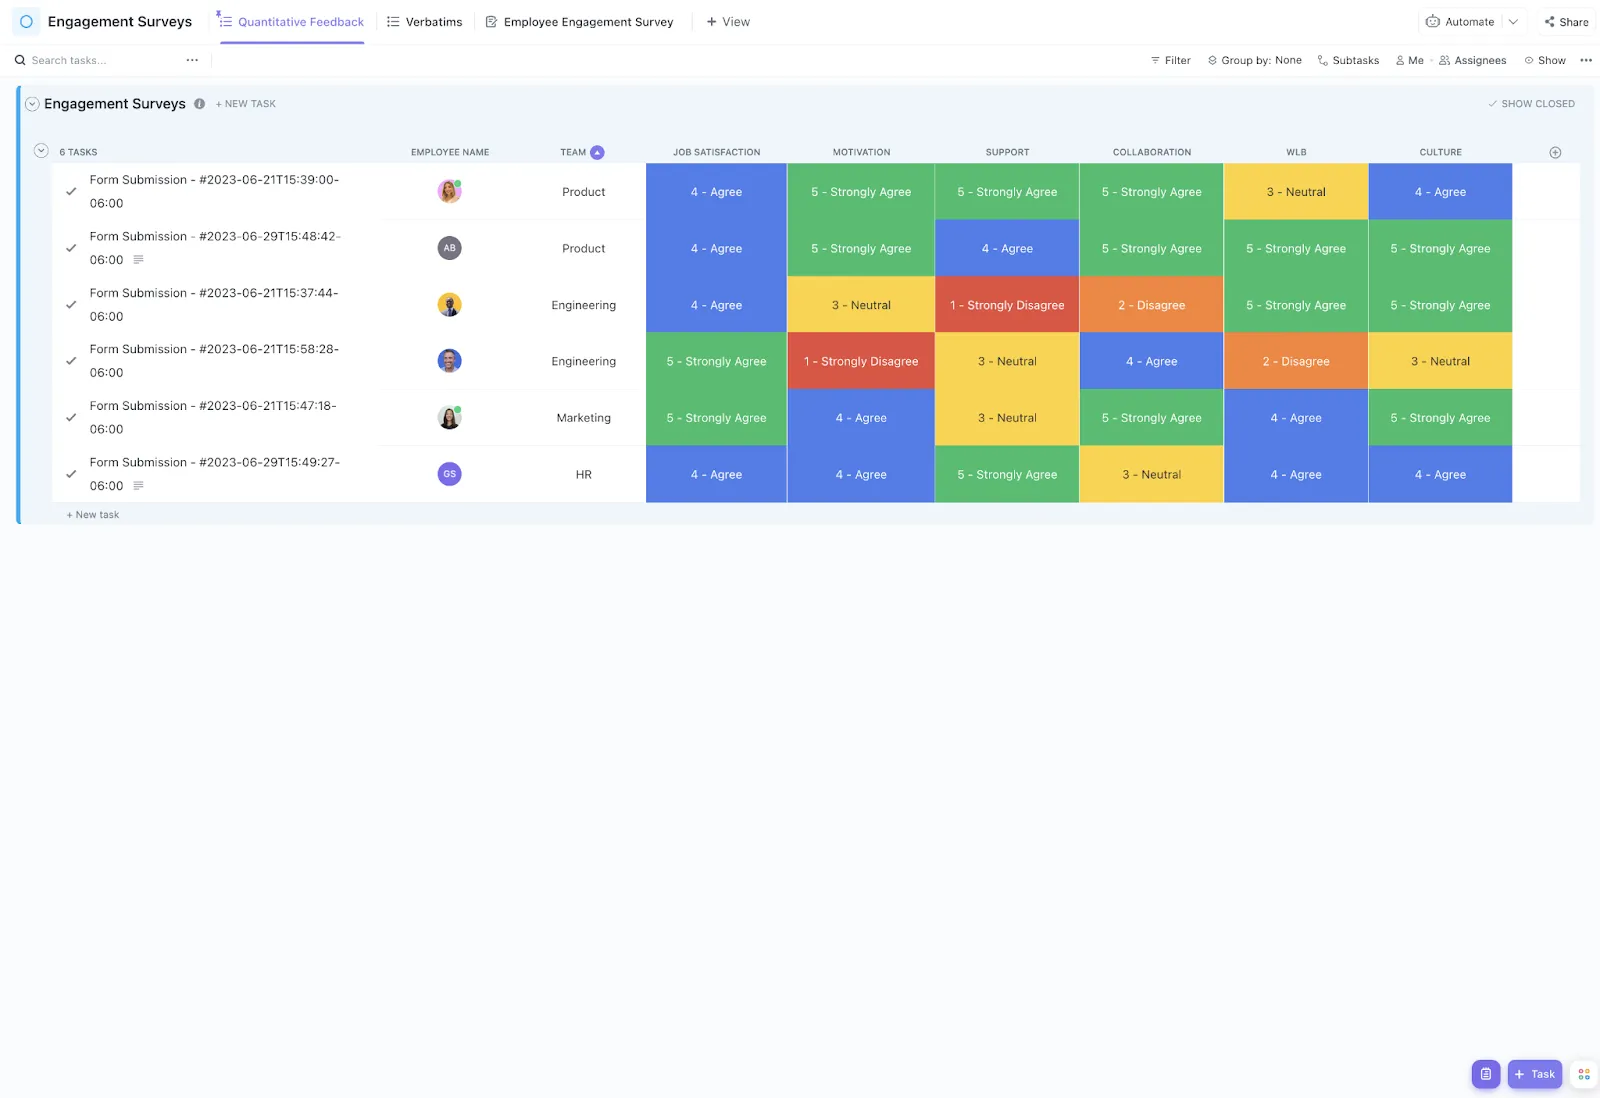Toggle status check of 15:39:00 submission
The width and height of the screenshot is (1600, 1098).
pyautogui.click(x=71, y=191)
